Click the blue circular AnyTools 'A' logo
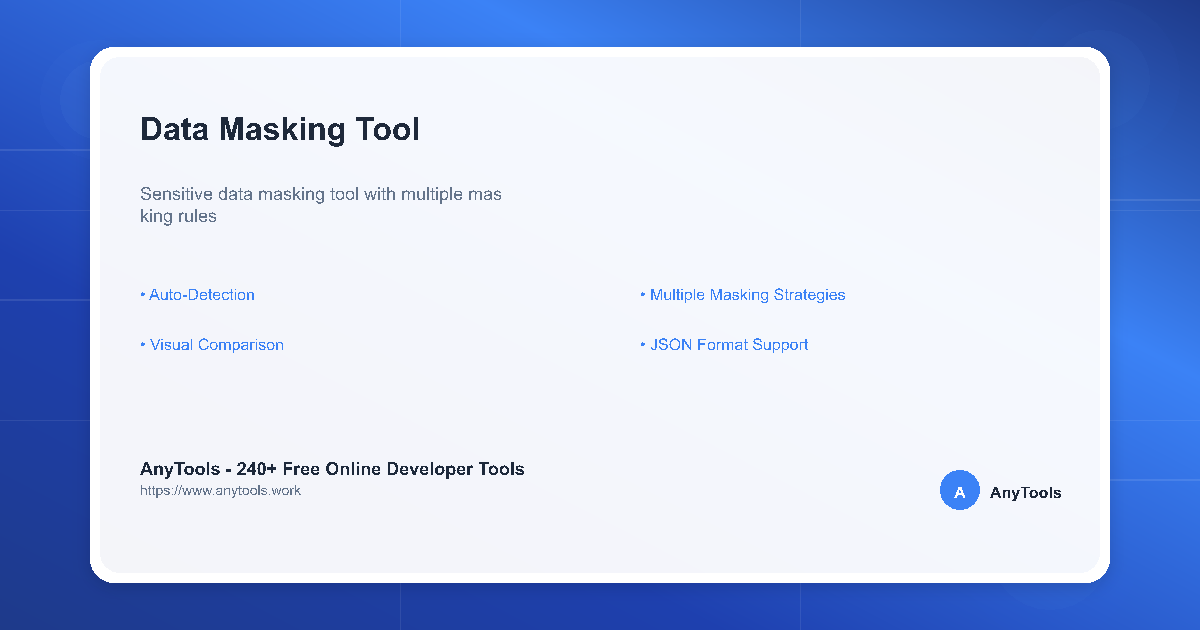Viewport: 1200px width, 630px height. [x=960, y=491]
